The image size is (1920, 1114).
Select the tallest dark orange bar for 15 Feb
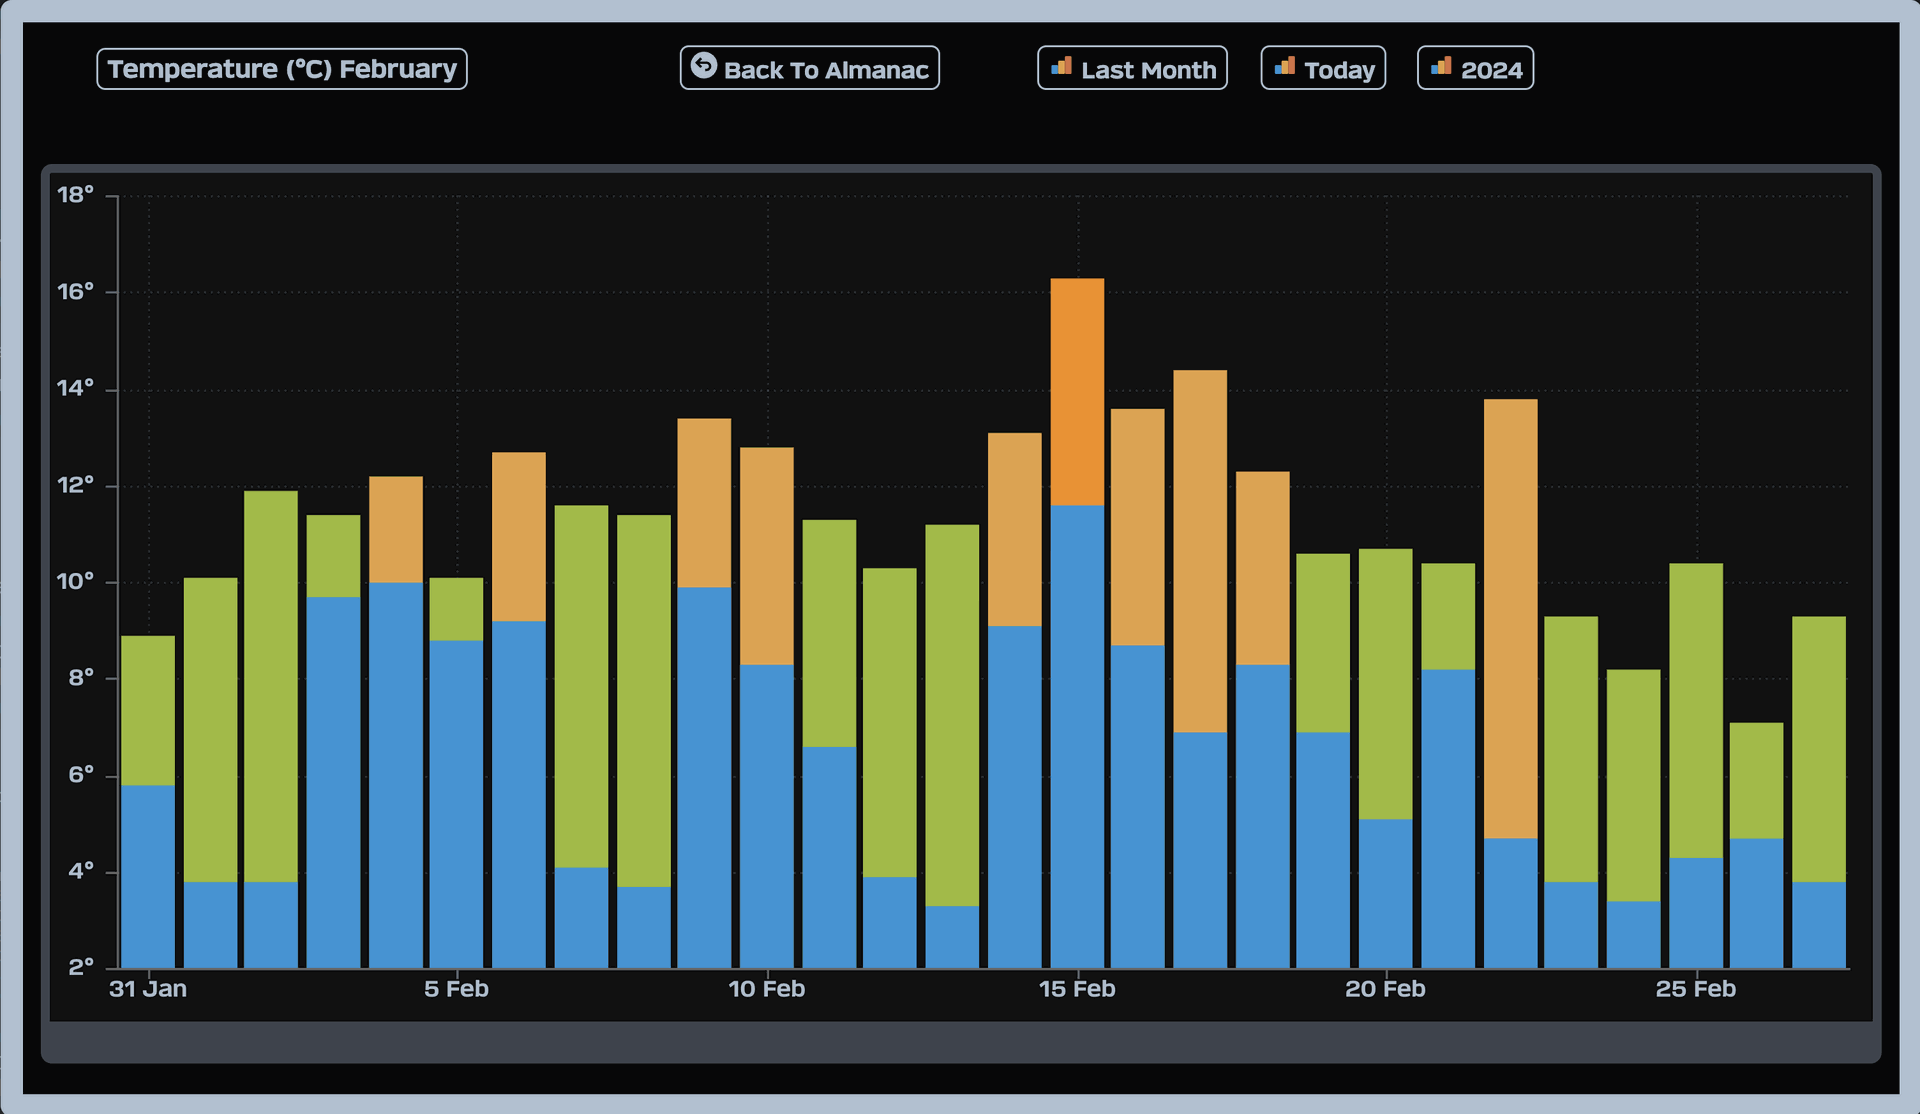click(x=1077, y=391)
